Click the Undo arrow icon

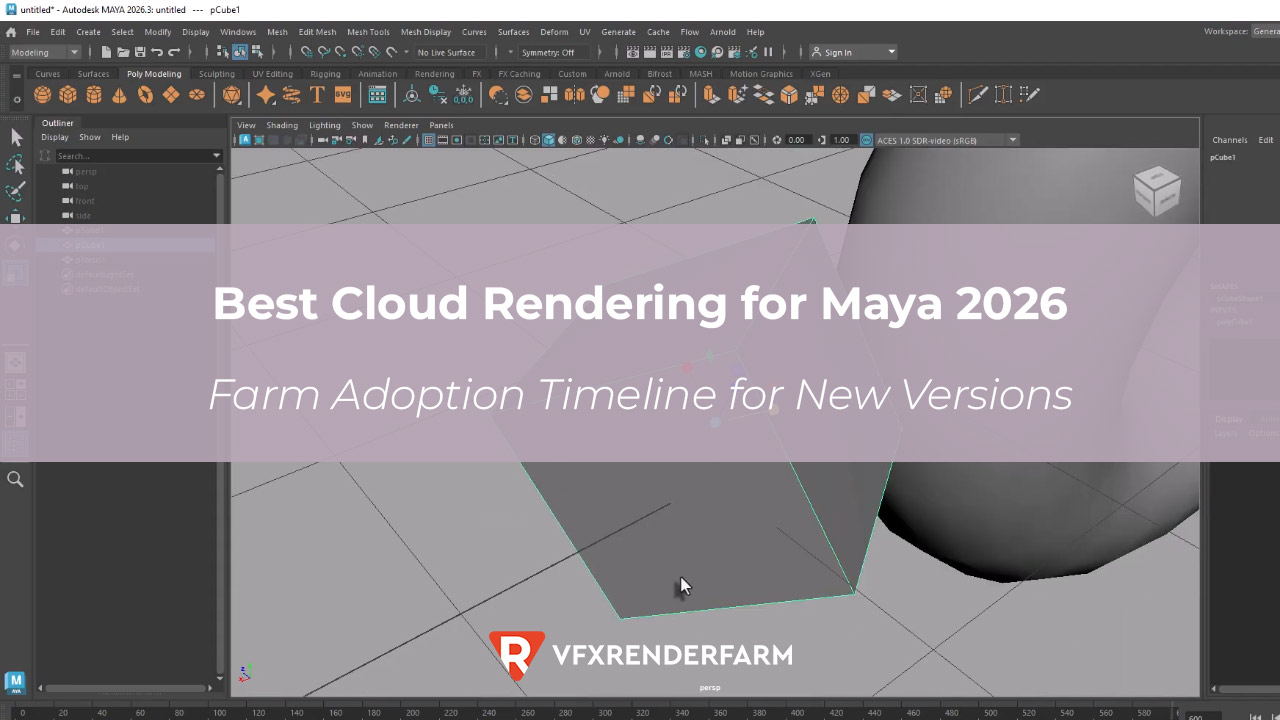157,52
